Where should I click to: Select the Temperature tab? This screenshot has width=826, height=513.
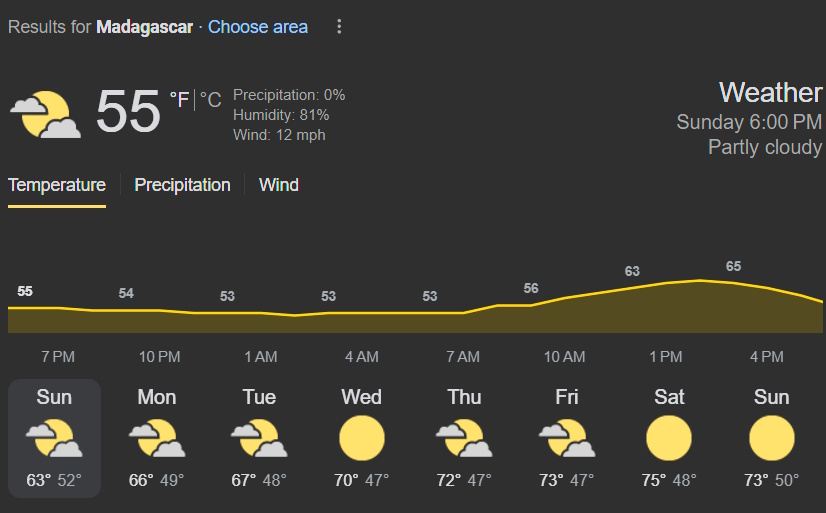(x=57, y=185)
